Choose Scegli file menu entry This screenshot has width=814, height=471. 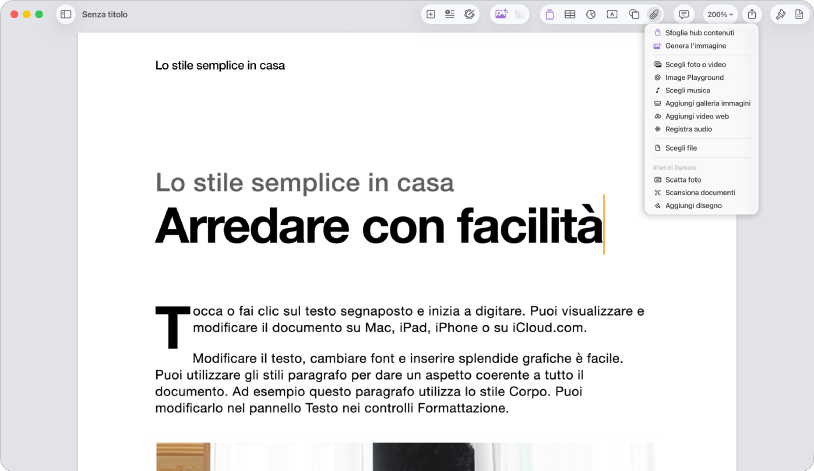tap(701, 148)
